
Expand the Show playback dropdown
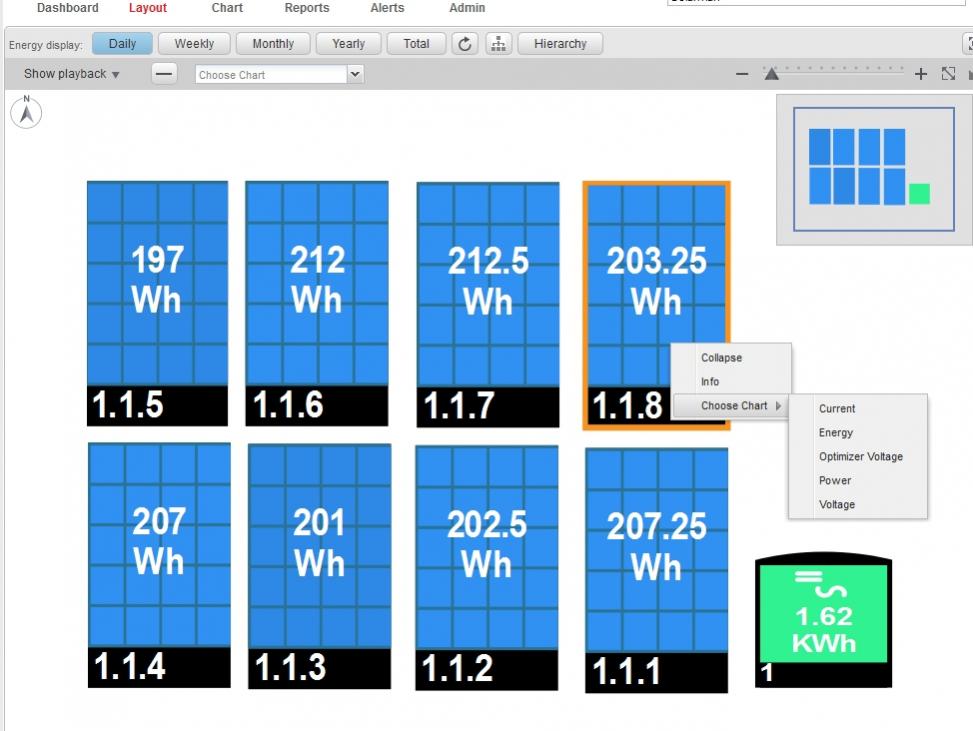(x=72, y=74)
